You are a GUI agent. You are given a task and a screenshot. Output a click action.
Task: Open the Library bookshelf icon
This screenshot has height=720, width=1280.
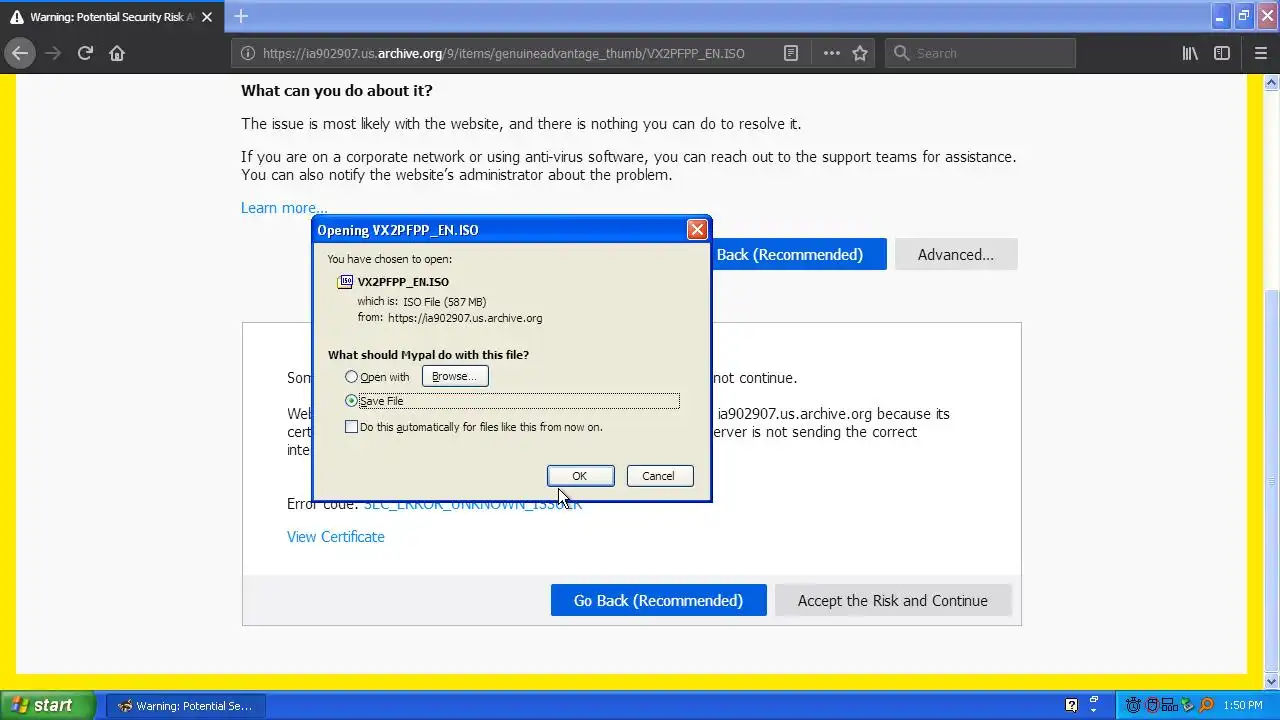click(1190, 53)
